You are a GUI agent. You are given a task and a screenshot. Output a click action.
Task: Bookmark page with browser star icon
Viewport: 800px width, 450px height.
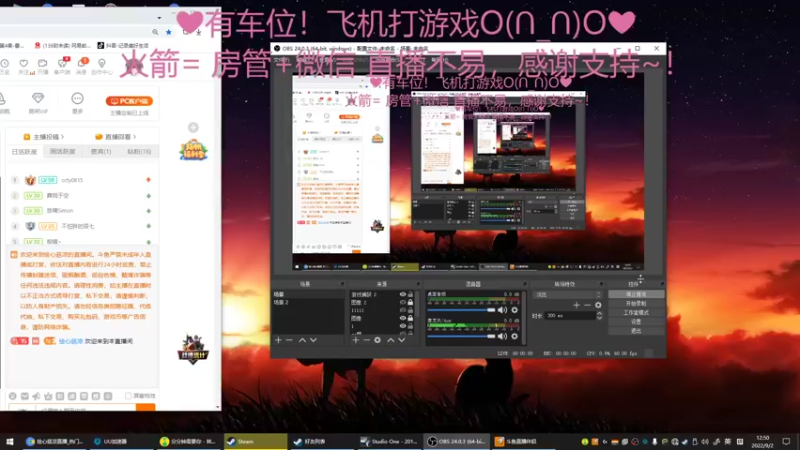pyautogui.click(x=169, y=32)
